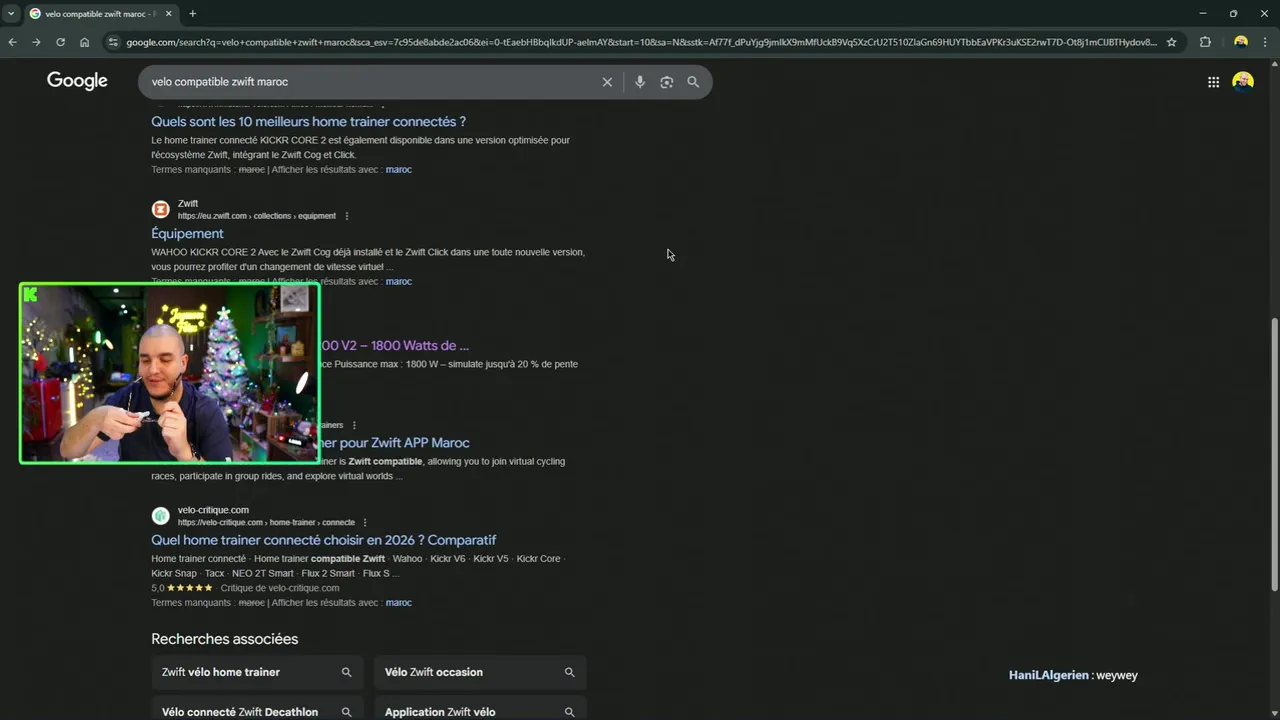The height and width of the screenshot is (720, 1280).
Task: Click the page vertical scrollbar thumb
Action: pyautogui.click(x=1274, y=454)
